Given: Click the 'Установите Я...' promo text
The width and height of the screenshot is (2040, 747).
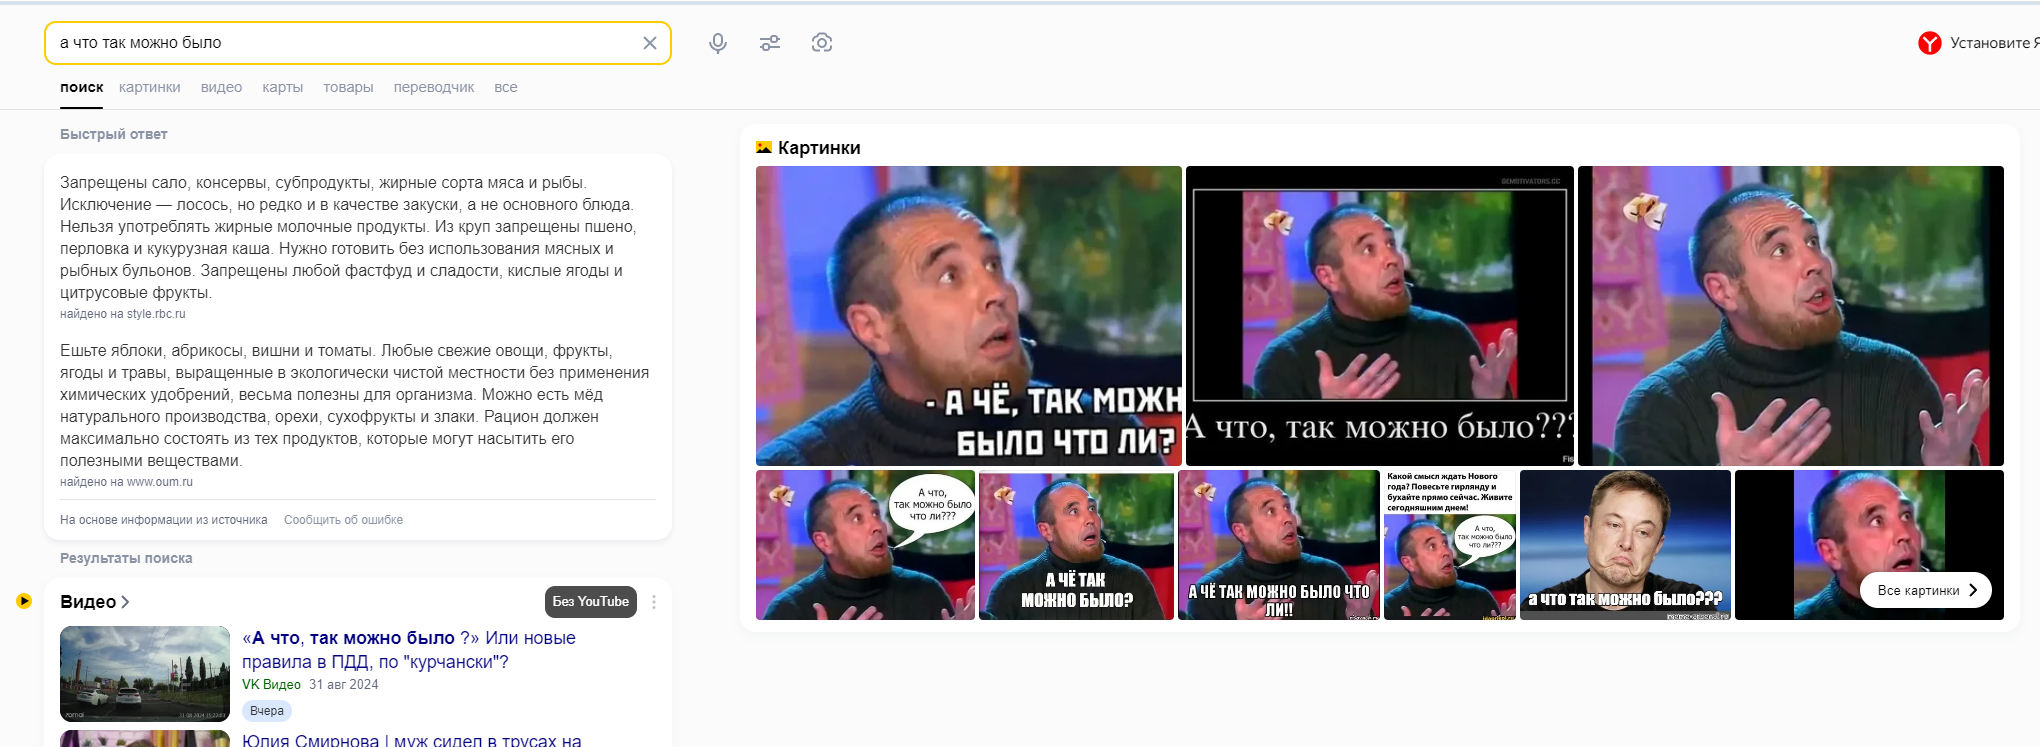Looking at the screenshot, I should tap(1994, 43).
